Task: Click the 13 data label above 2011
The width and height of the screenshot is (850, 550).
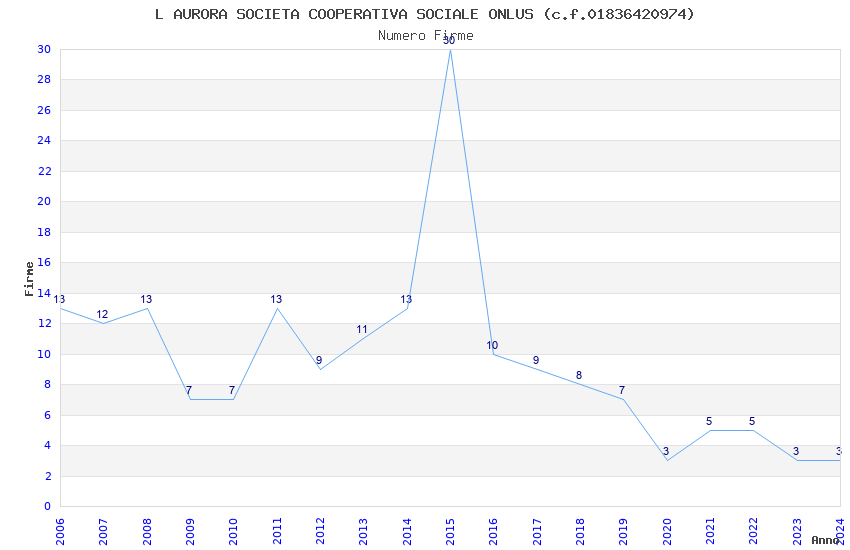Action: [276, 299]
